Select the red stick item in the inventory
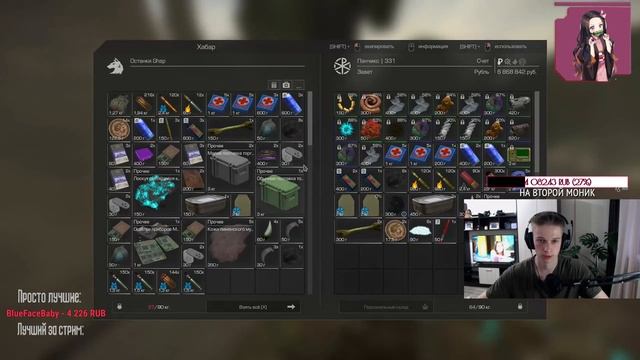The width and height of the screenshot is (640, 360). click(444, 231)
